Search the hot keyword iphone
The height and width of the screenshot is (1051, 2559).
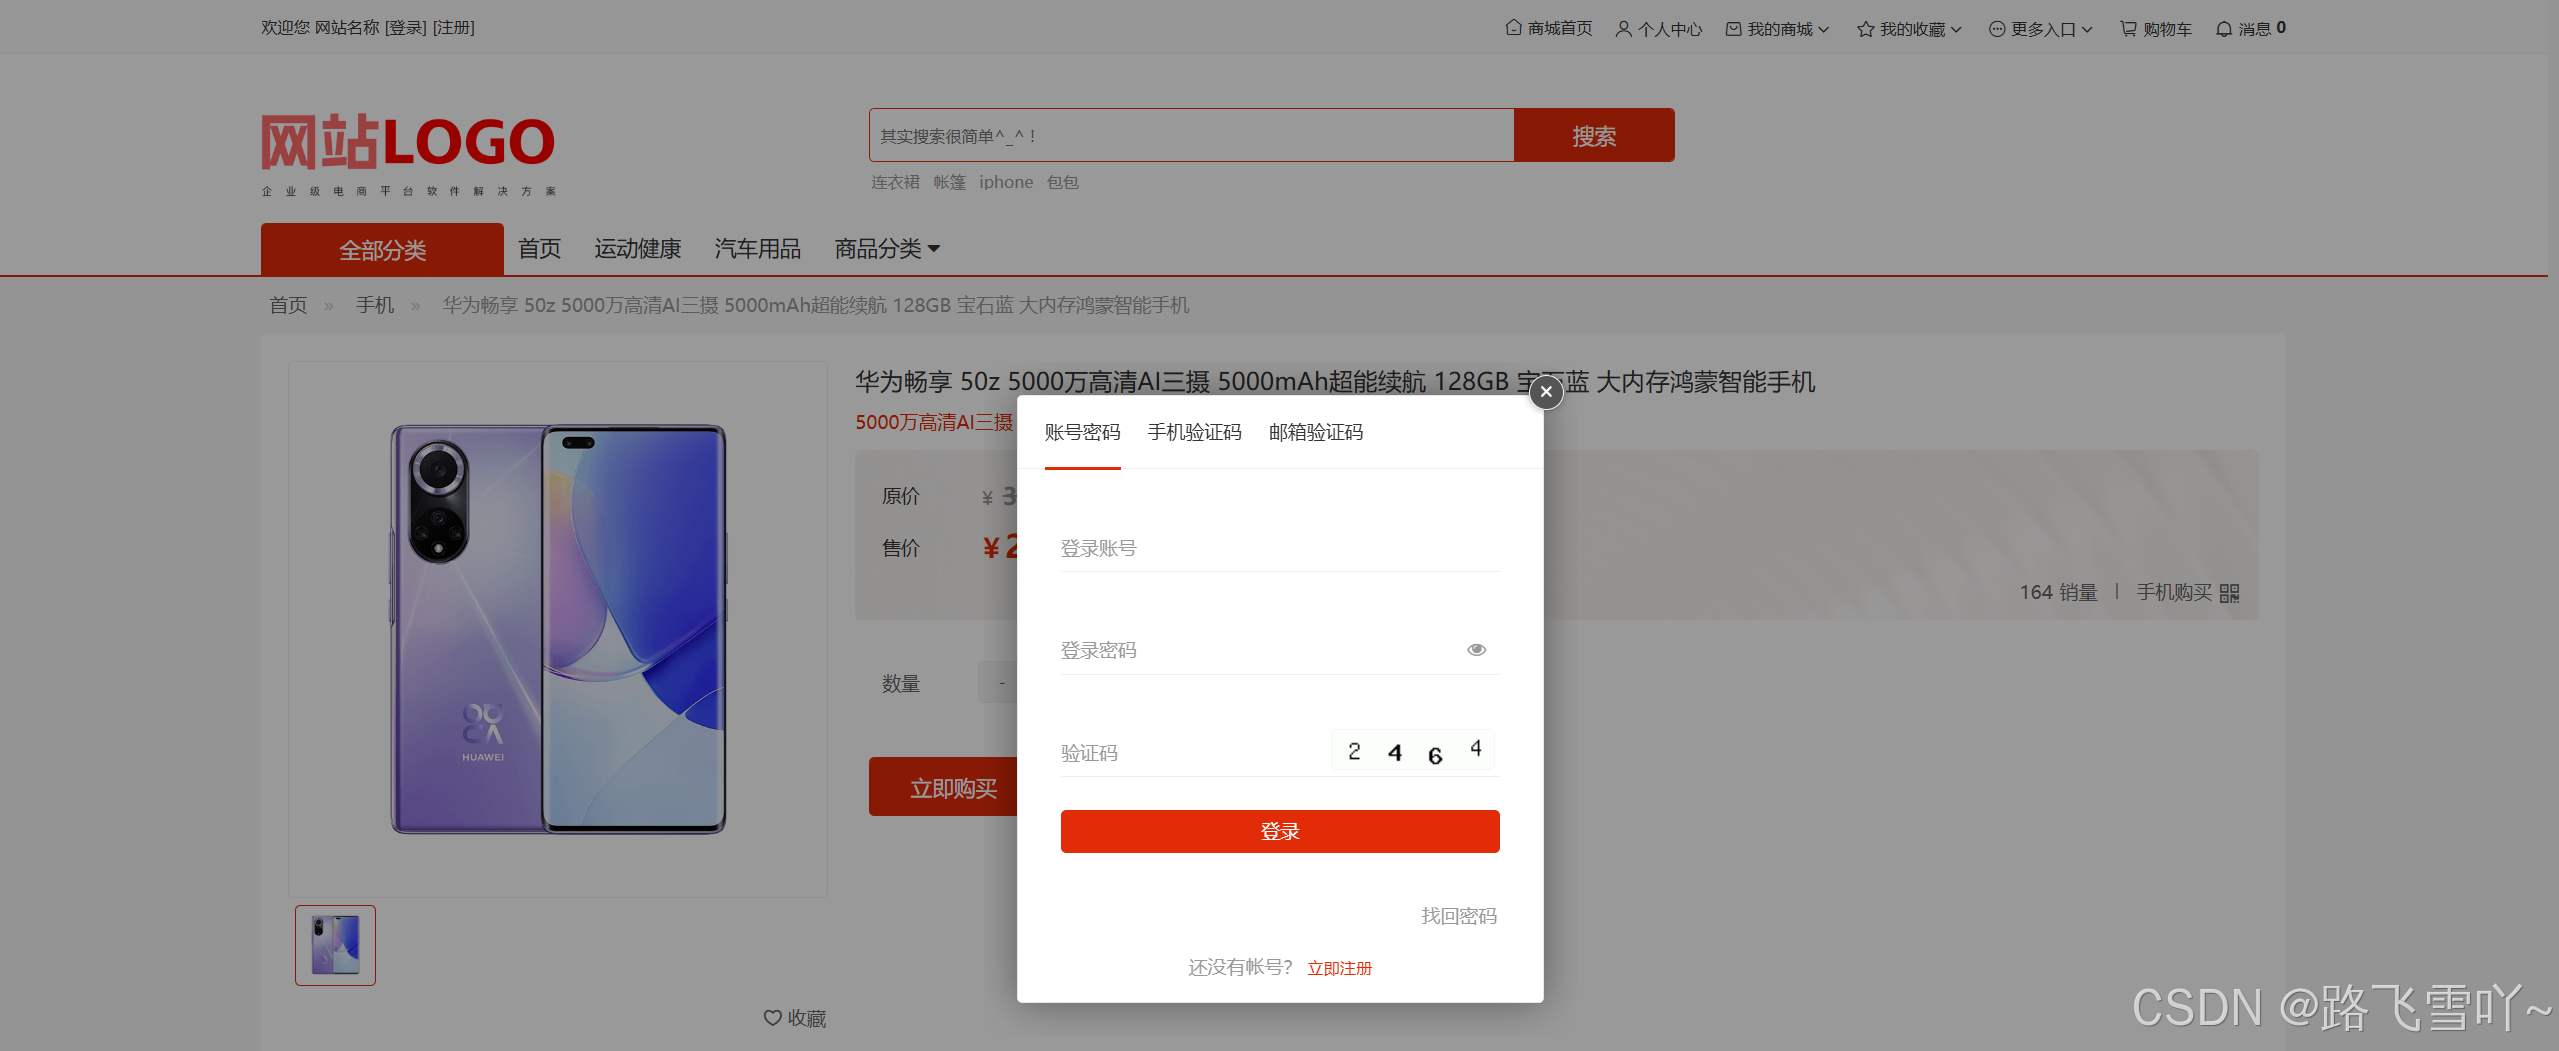point(1006,182)
